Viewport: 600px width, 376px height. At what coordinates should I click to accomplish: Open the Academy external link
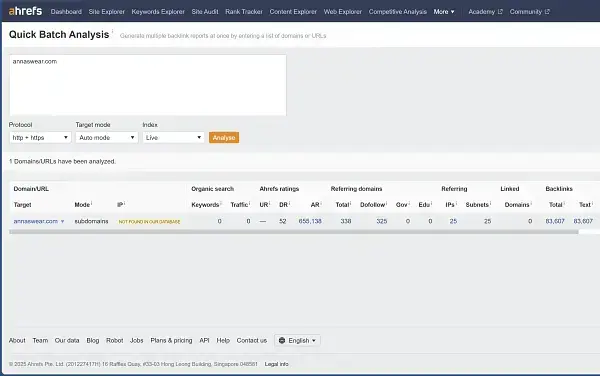pyautogui.click(x=485, y=12)
